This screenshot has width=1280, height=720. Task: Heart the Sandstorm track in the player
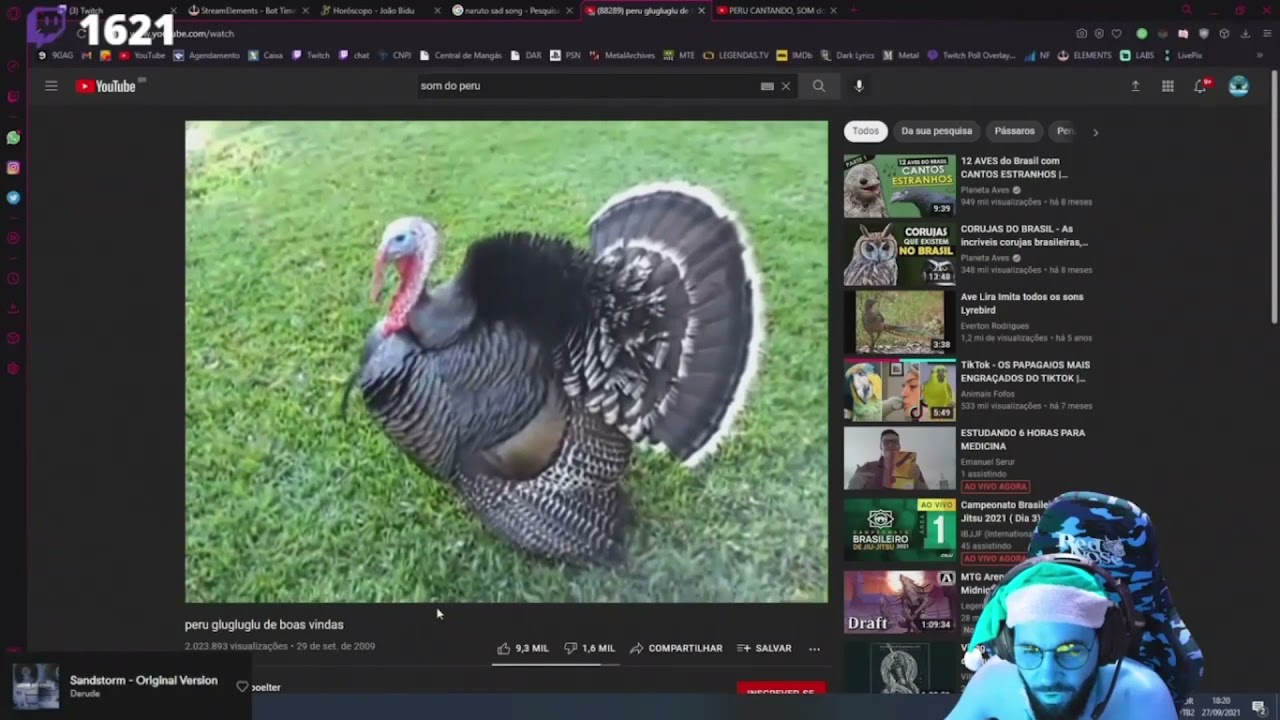point(242,686)
